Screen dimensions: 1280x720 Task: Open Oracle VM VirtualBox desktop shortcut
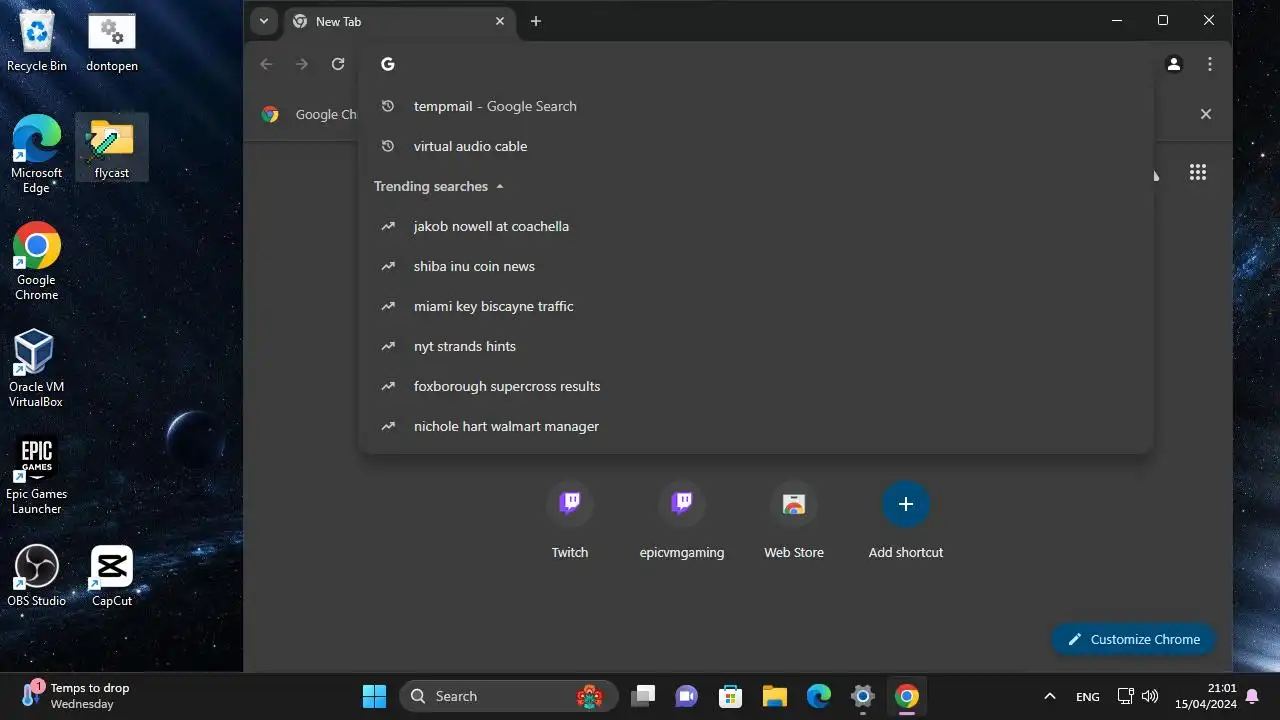click(37, 368)
